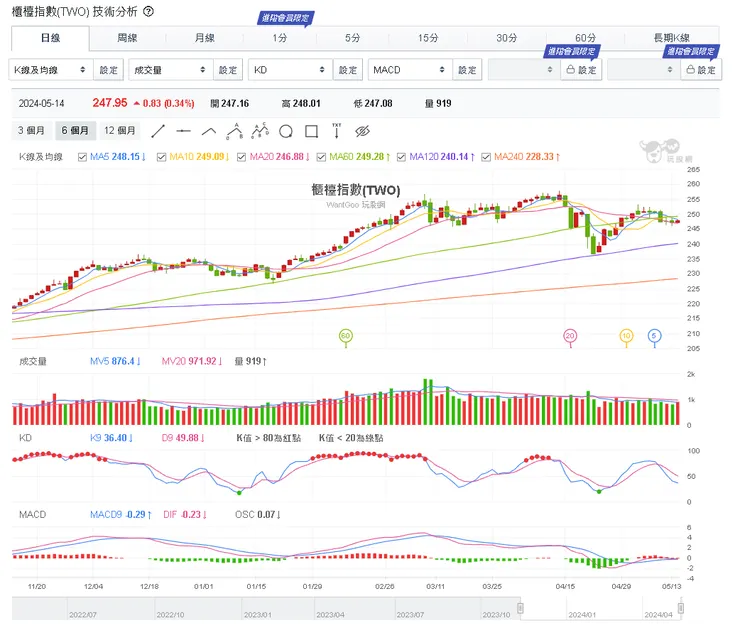
Task: Uncheck the MA5 moving average checkbox
Action: click(82, 157)
